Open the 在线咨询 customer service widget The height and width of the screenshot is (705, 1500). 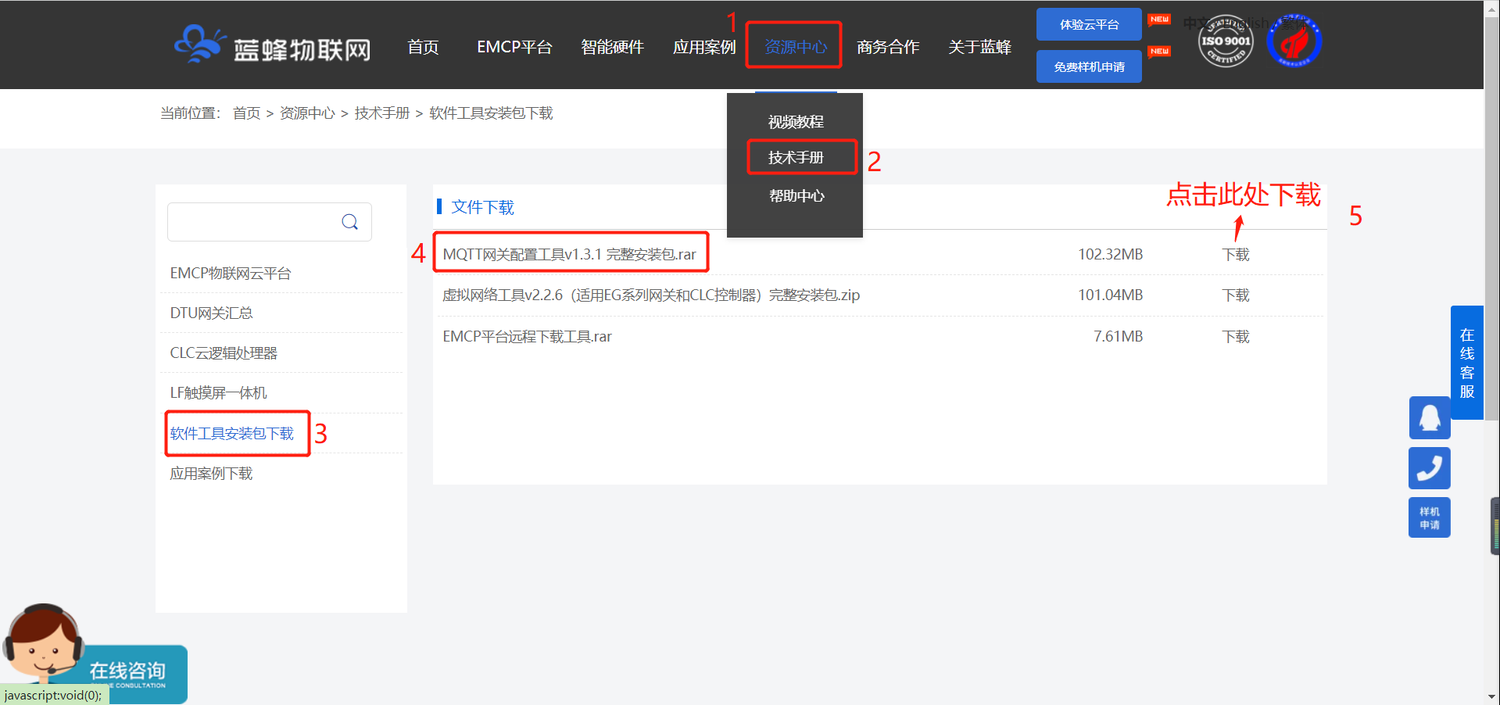pos(94,655)
